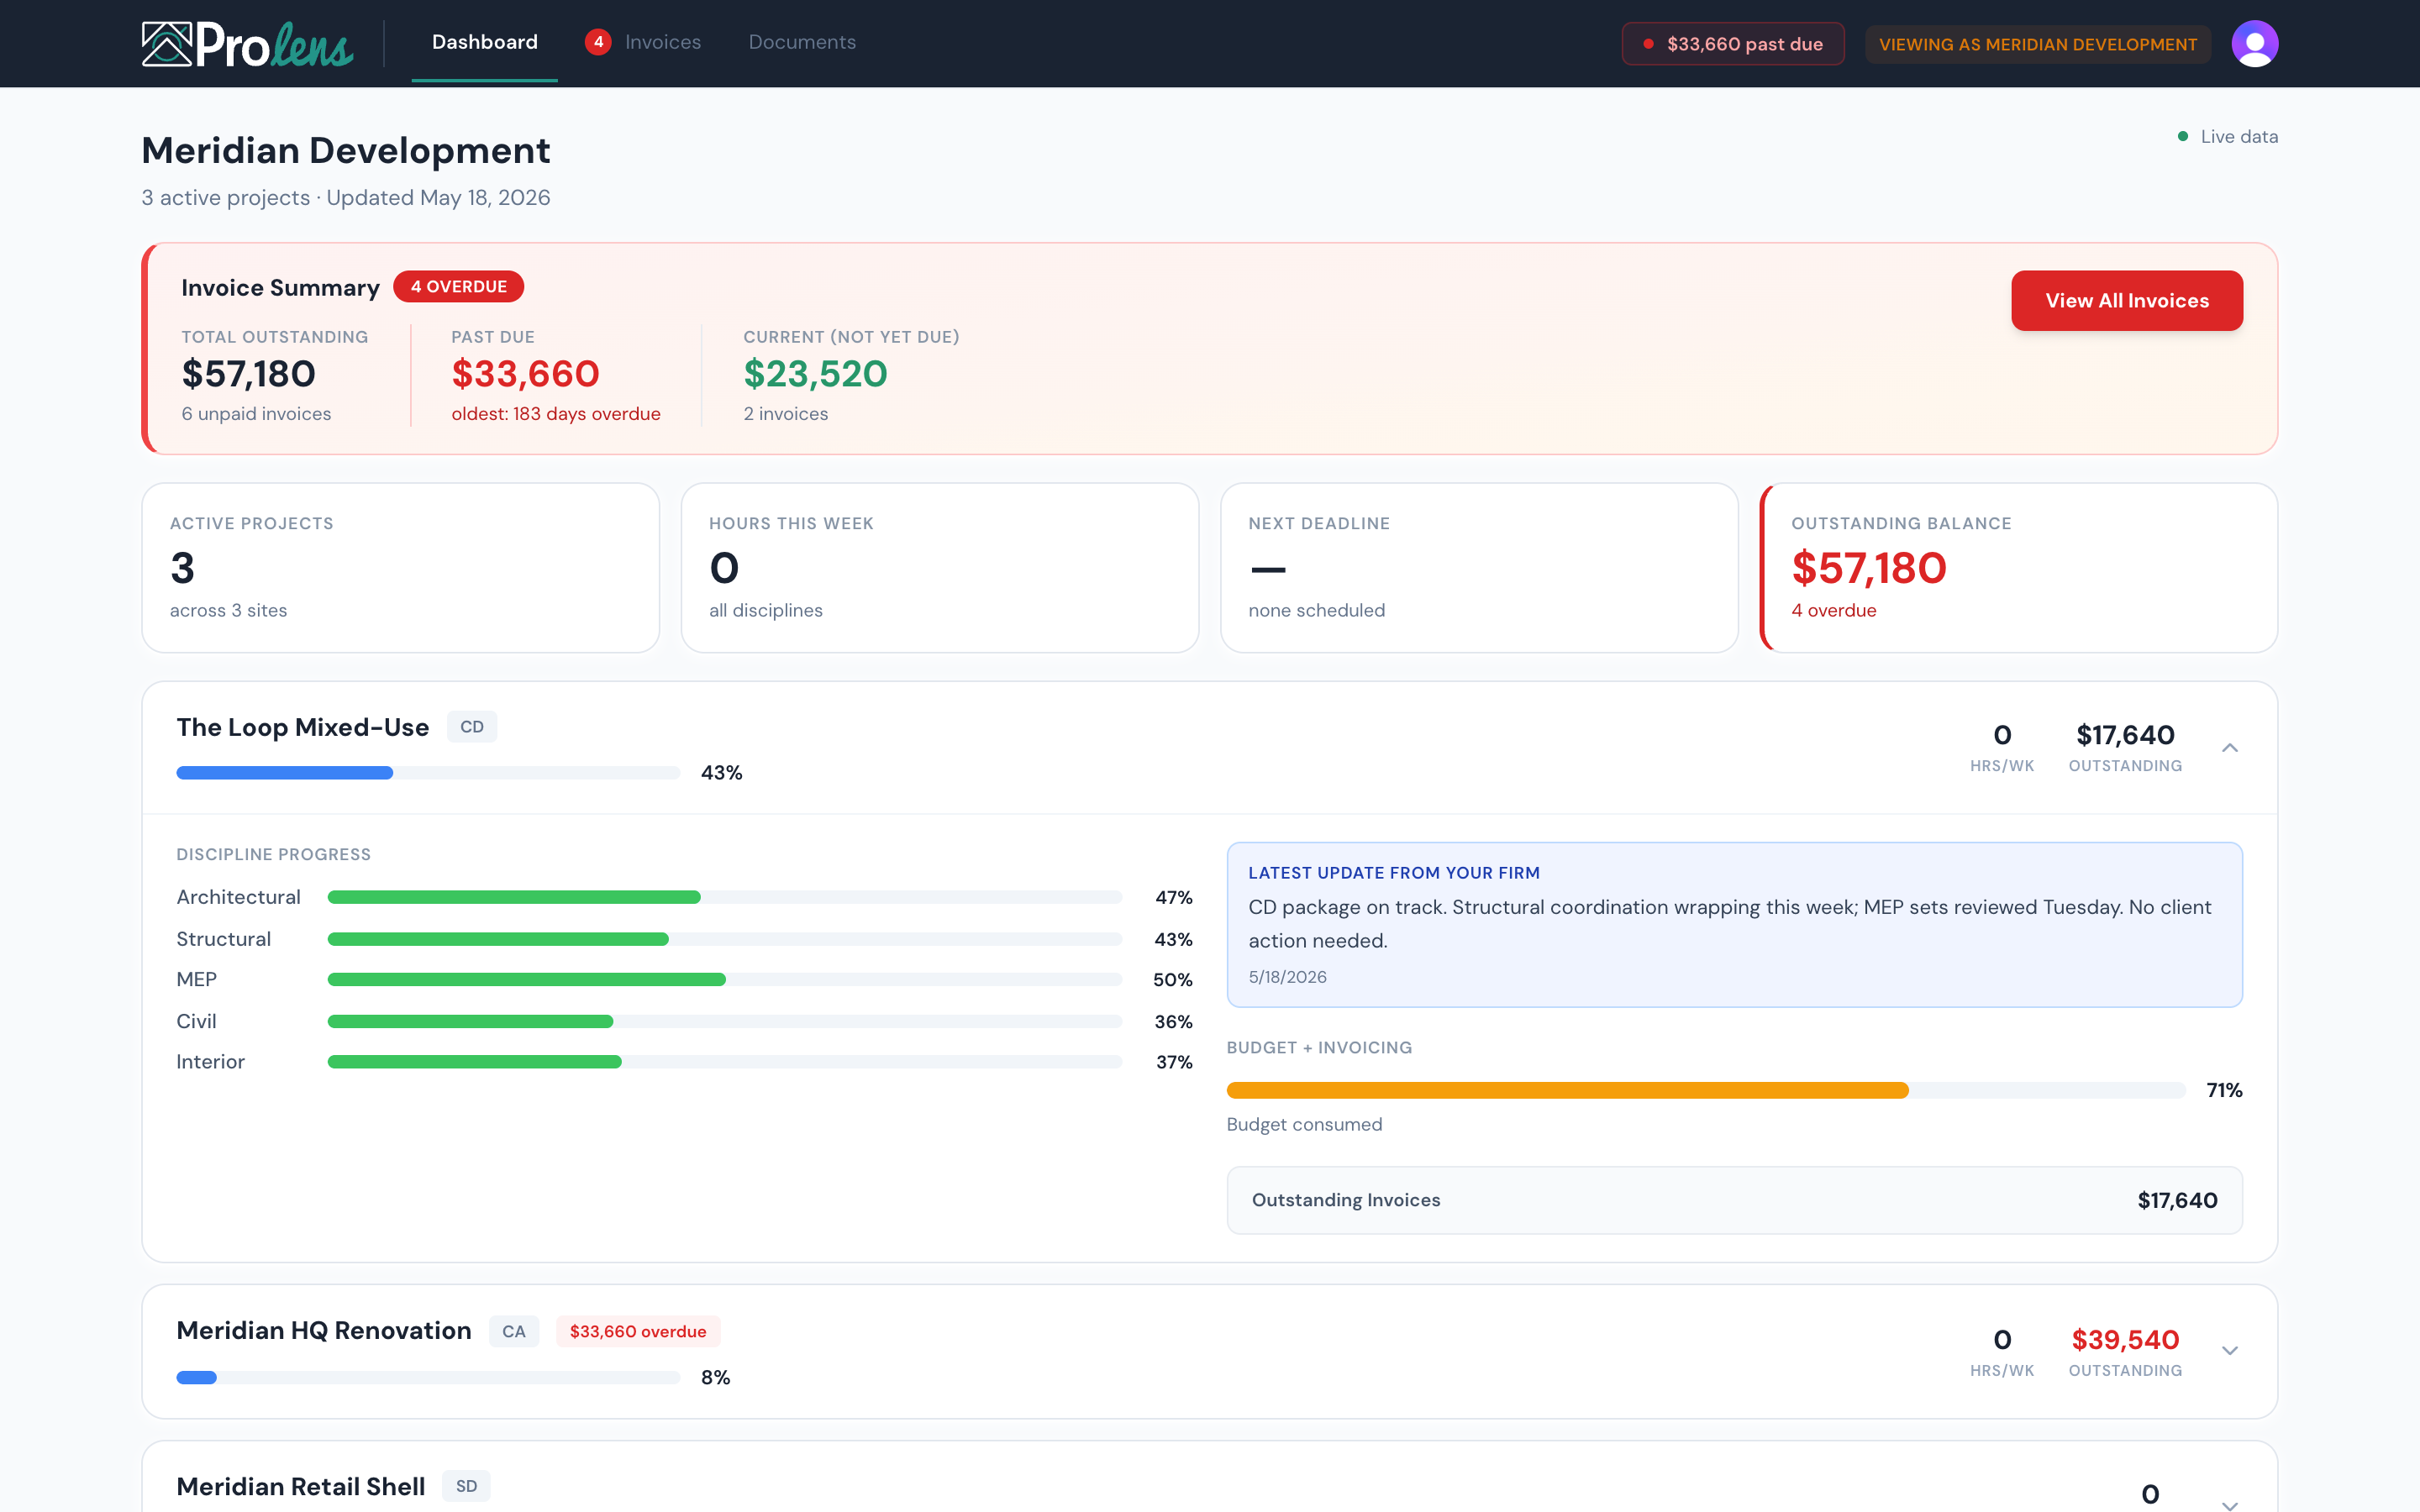
Task: Click the Interior discipline progress bar
Action: coord(725,1062)
